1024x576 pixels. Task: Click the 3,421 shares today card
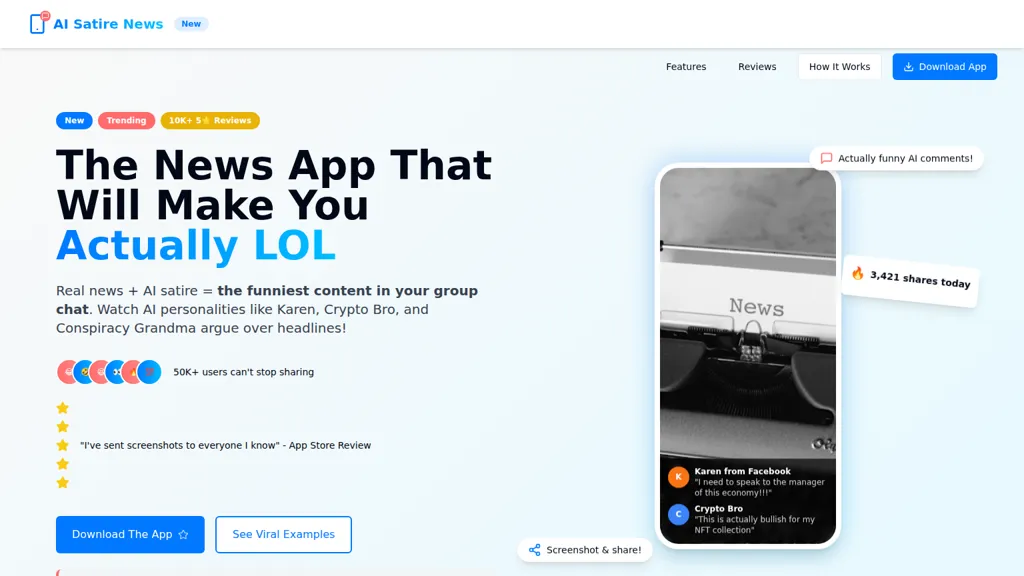(x=910, y=280)
